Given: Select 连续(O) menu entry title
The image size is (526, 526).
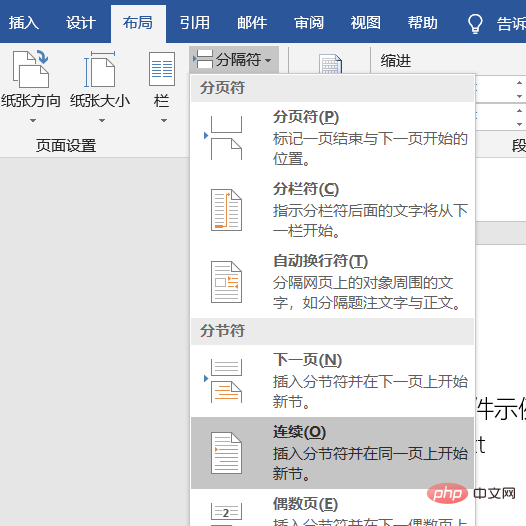Looking at the screenshot, I should coord(300,432).
